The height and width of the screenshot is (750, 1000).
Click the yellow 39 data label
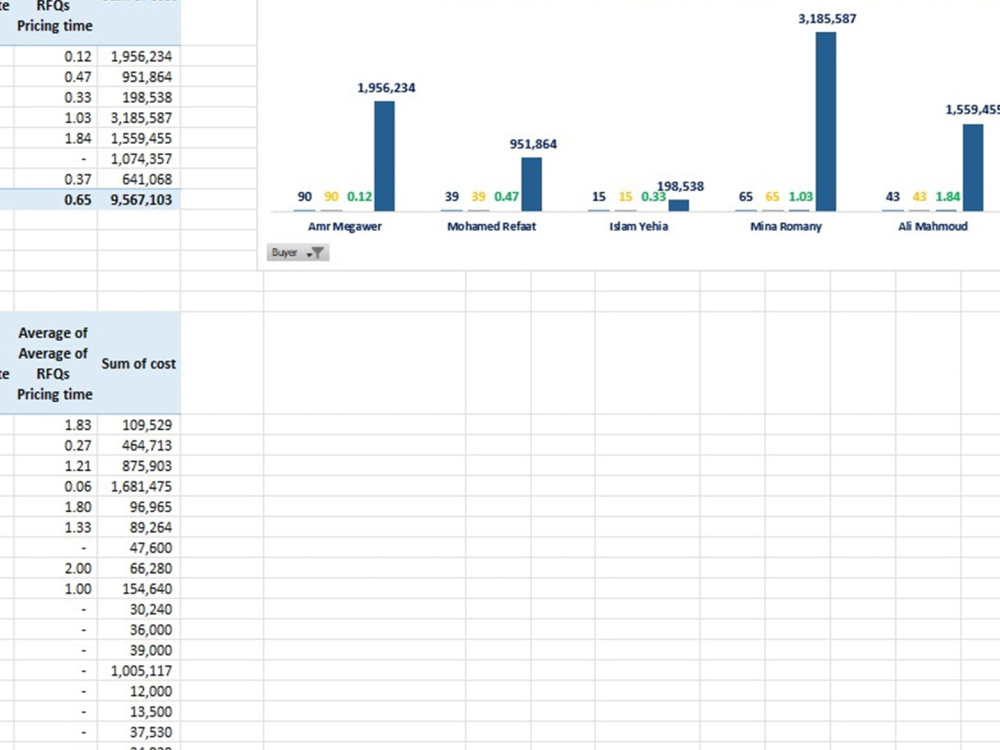[x=478, y=196]
